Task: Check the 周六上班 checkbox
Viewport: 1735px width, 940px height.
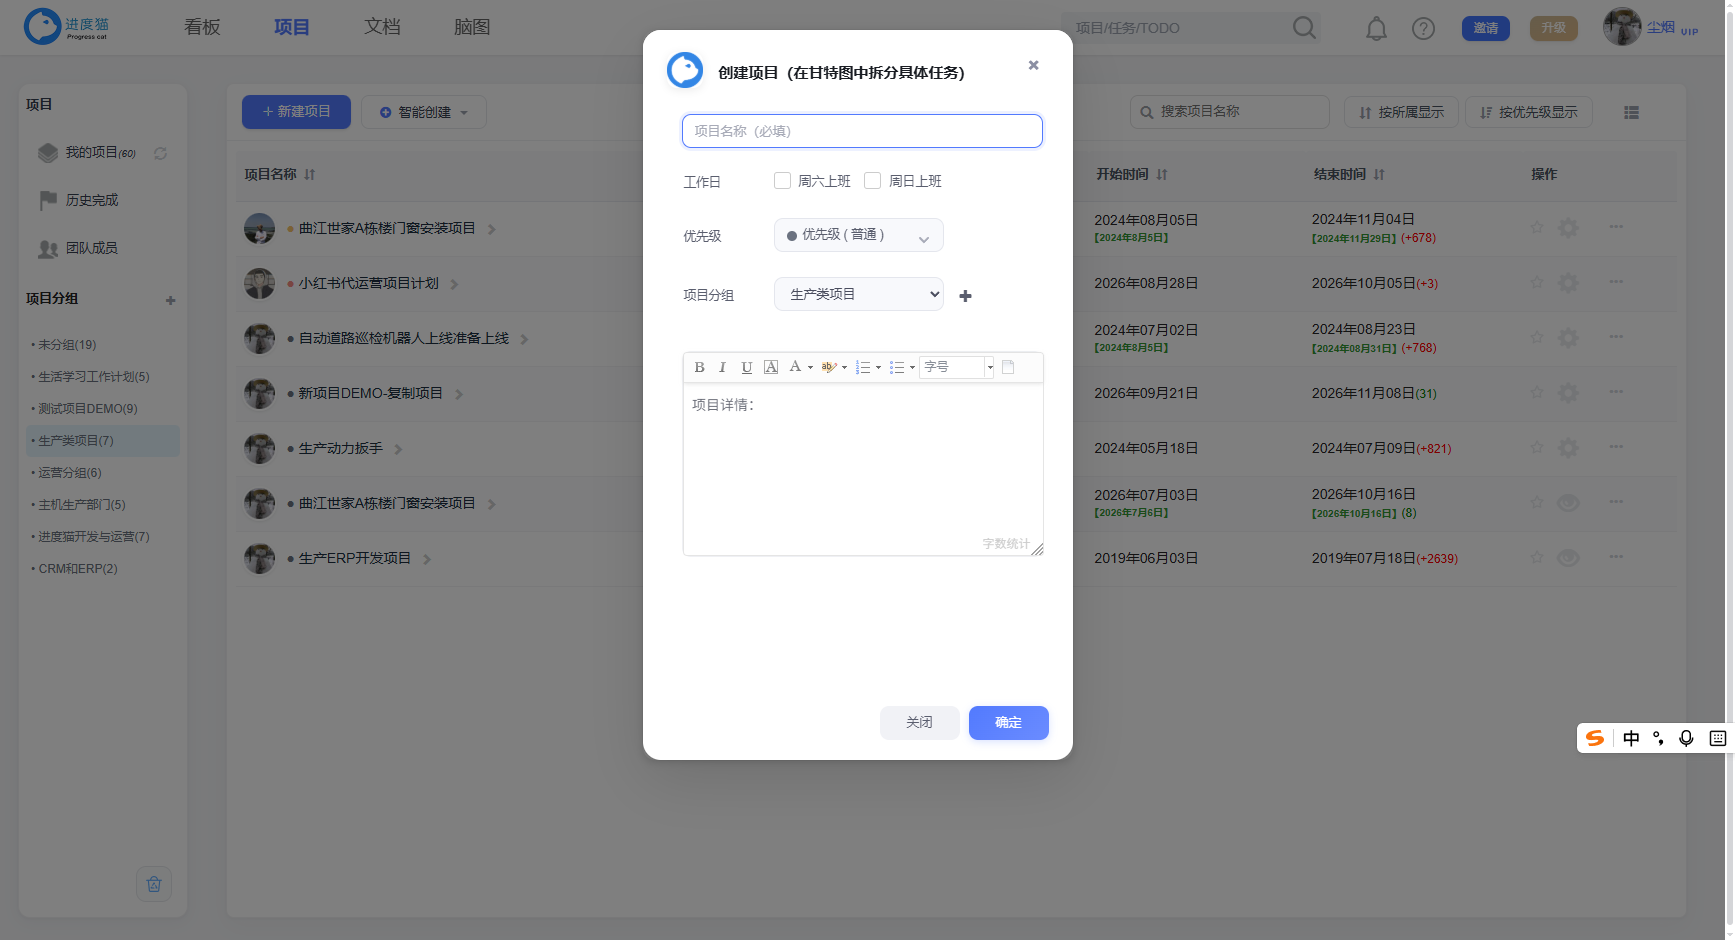Action: tap(782, 181)
